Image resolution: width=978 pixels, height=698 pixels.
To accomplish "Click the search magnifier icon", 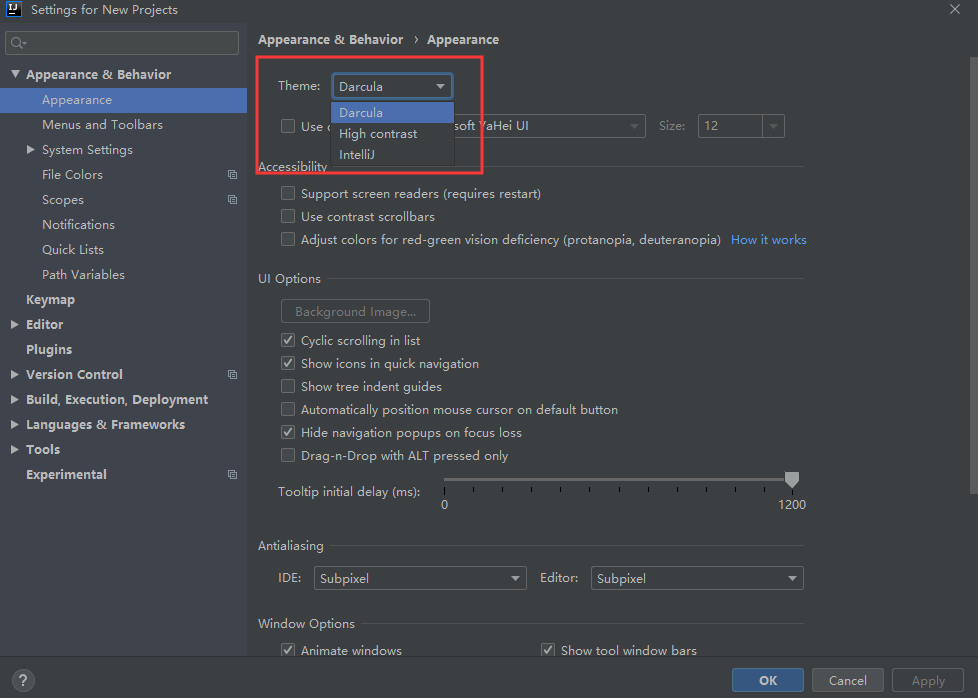I will point(17,43).
